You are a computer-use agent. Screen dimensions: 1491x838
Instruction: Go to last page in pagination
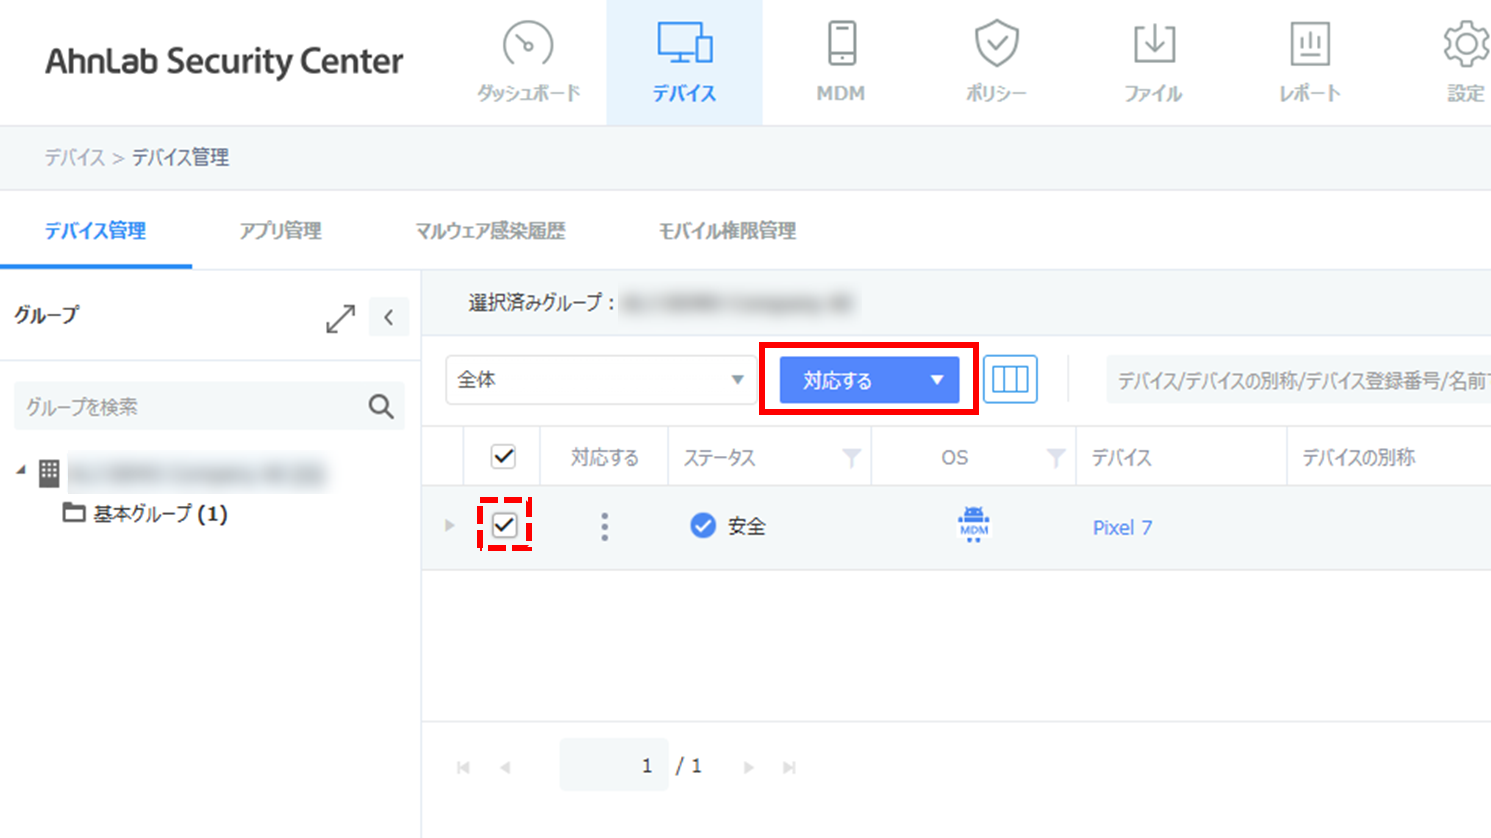click(x=790, y=767)
